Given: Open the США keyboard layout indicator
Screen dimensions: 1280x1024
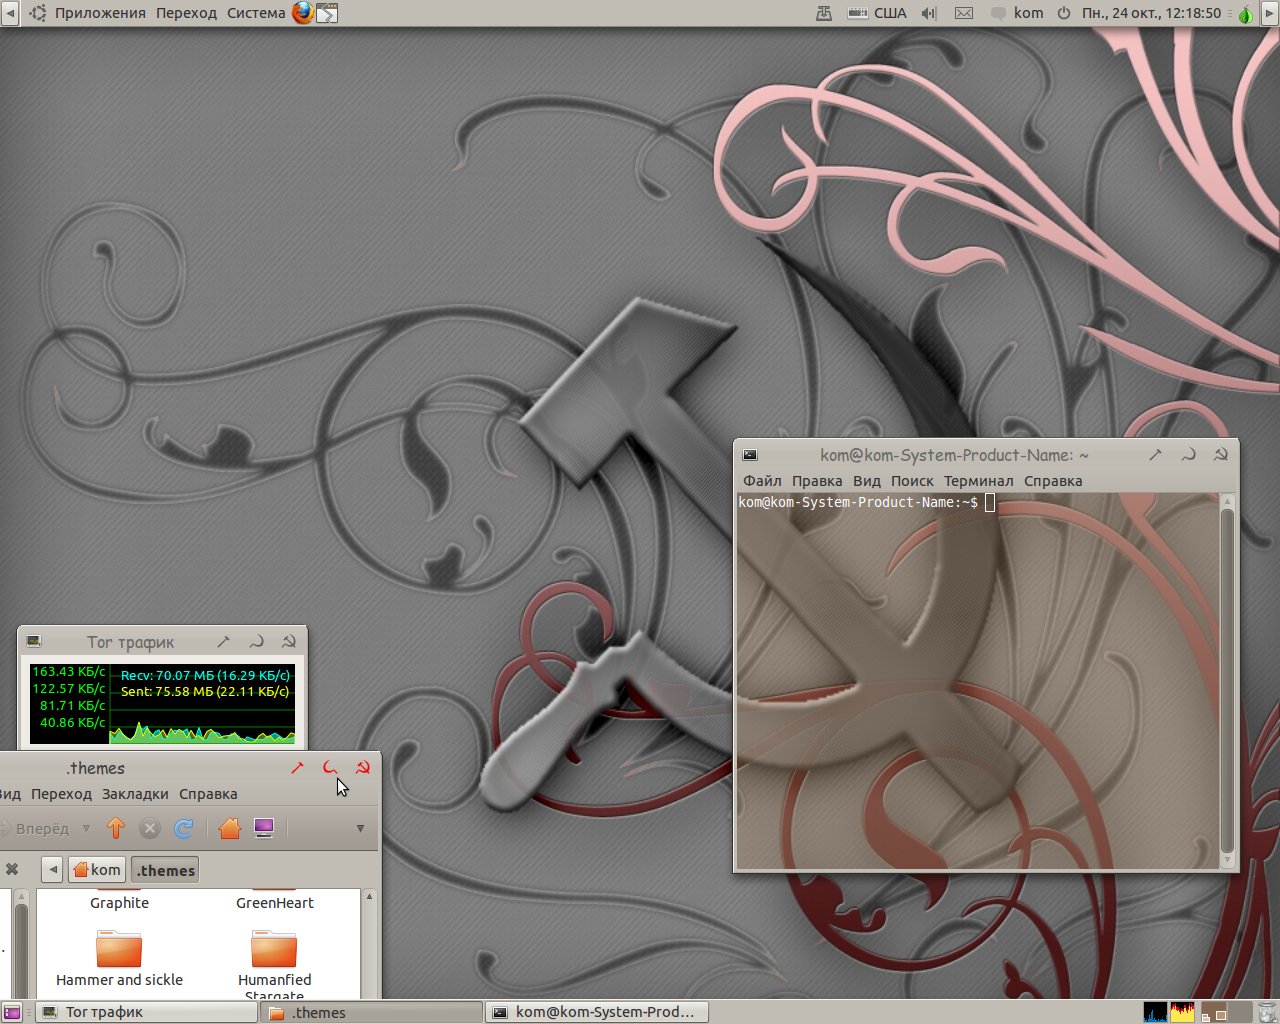Looking at the screenshot, I should click(877, 13).
